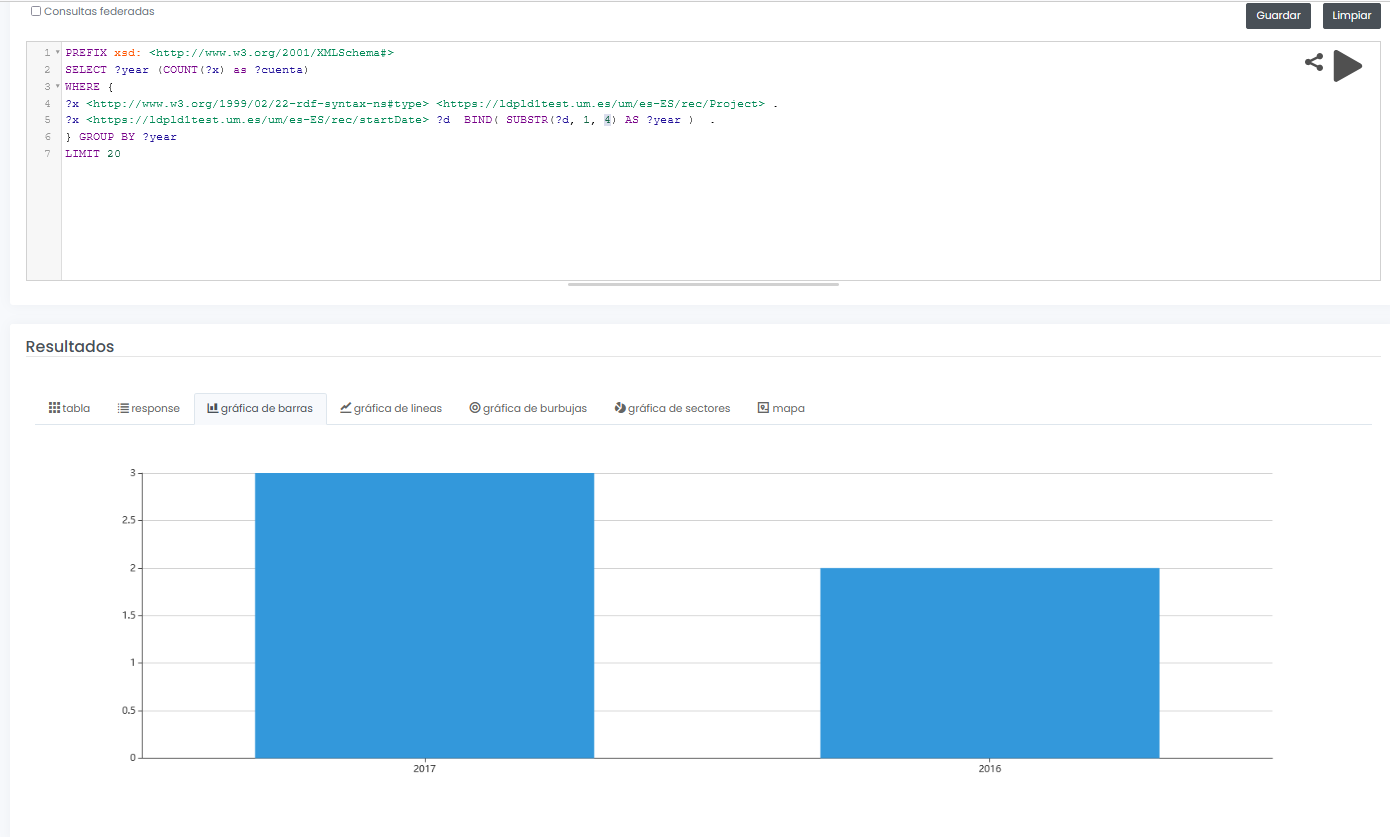Click the SELECT ?year query line

(187, 70)
